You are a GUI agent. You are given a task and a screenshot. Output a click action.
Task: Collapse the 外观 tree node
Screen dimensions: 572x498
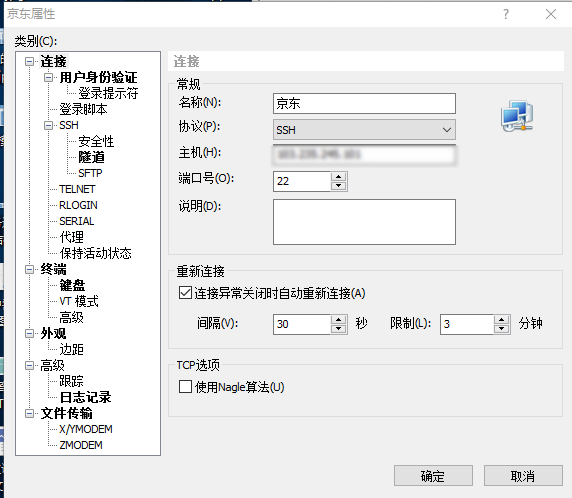point(30,333)
